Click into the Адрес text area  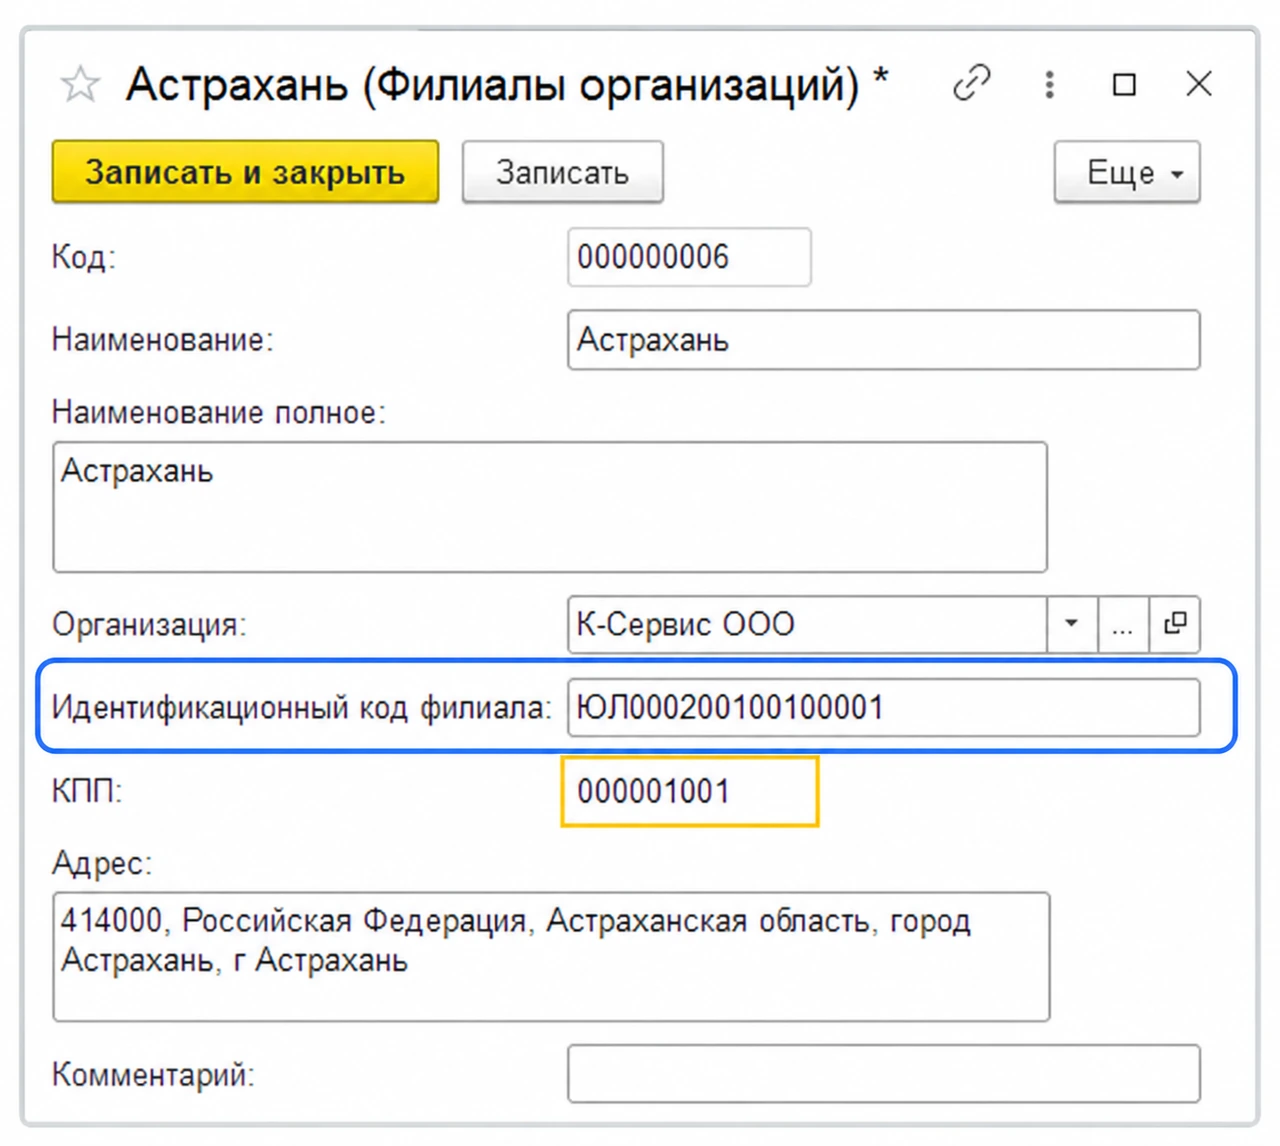pyautogui.click(x=551, y=957)
